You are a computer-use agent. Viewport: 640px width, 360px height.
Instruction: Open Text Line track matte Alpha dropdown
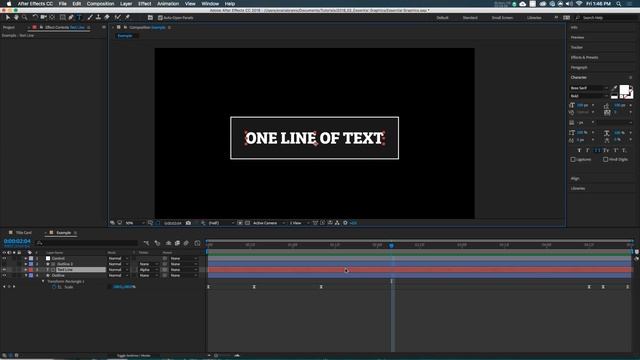(148, 270)
